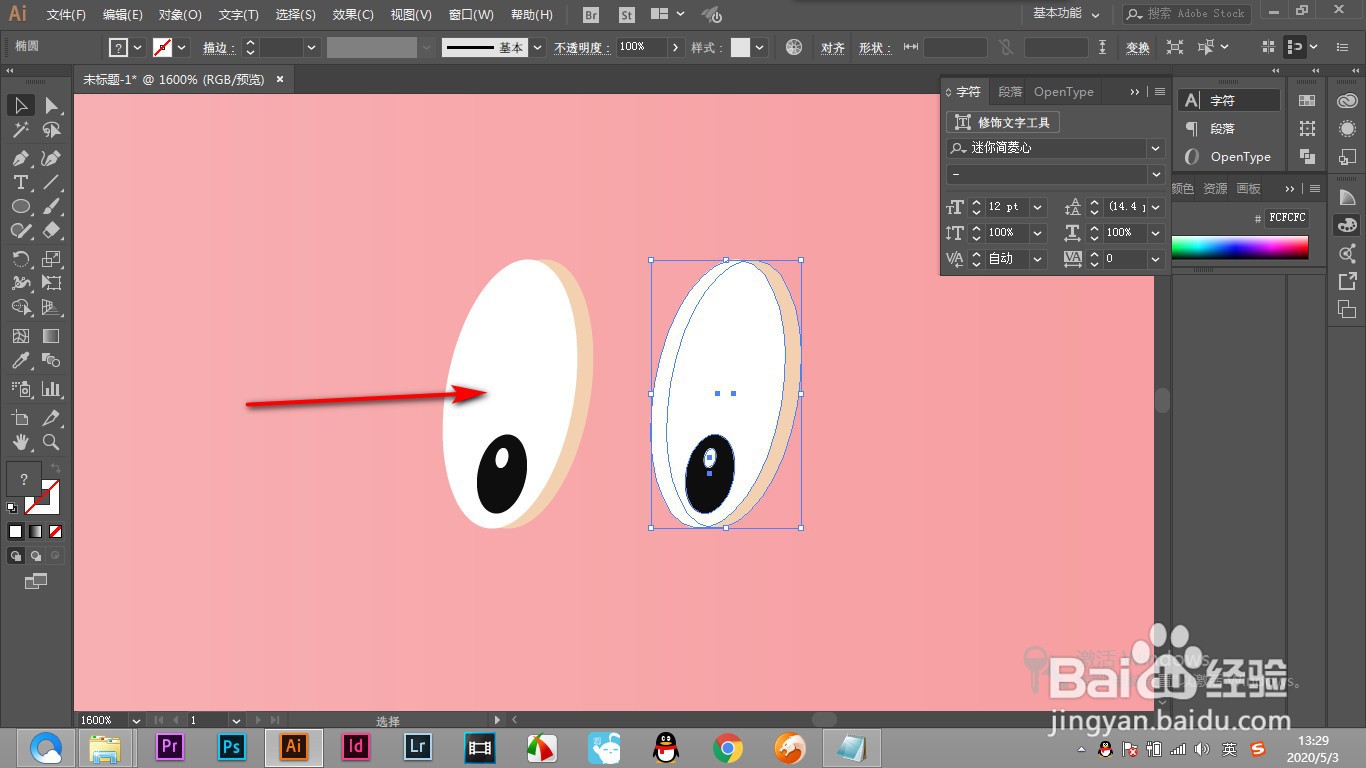Select the Perspective Grid tool
Image resolution: width=1366 pixels, height=768 pixels.
pyautogui.click(x=51, y=307)
